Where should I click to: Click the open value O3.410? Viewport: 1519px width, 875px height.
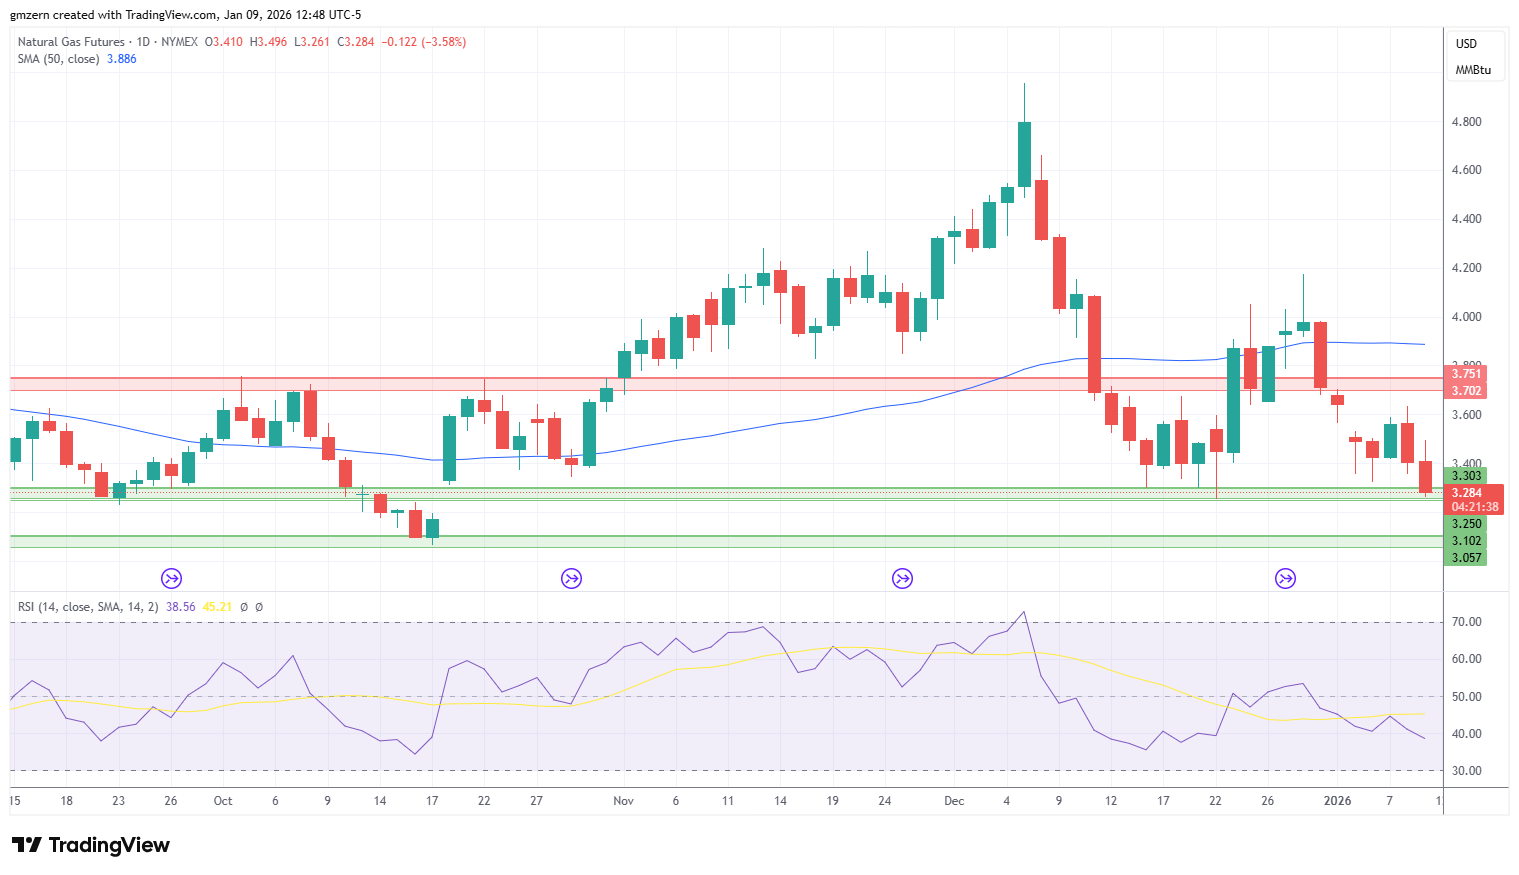pyautogui.click(x=224, y=42)
